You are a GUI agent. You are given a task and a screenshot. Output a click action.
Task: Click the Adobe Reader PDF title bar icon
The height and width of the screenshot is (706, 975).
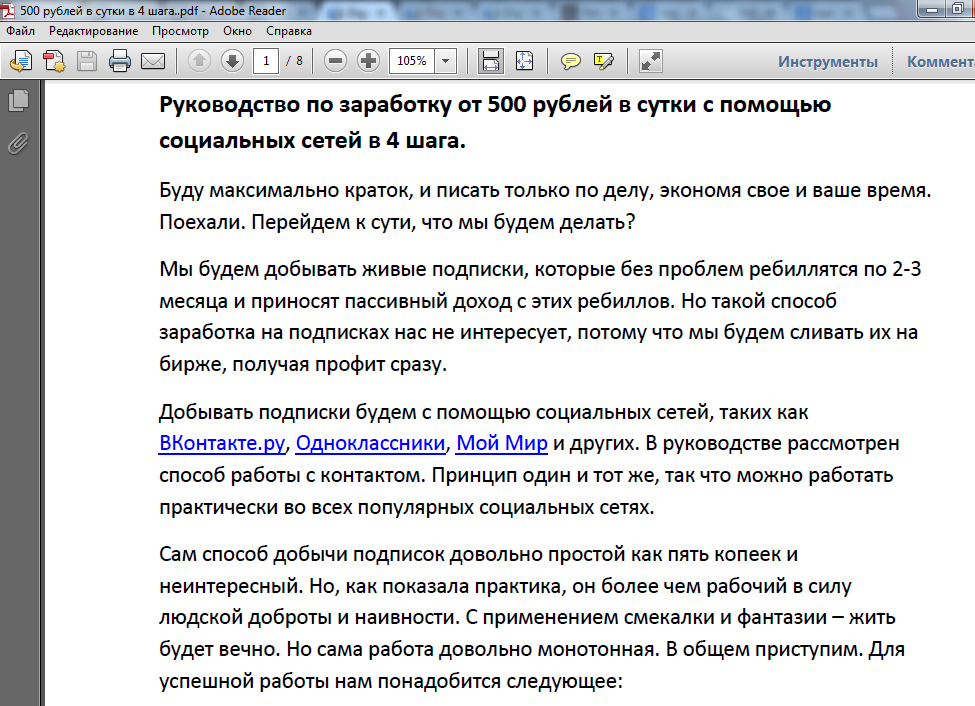click(9, 11)
